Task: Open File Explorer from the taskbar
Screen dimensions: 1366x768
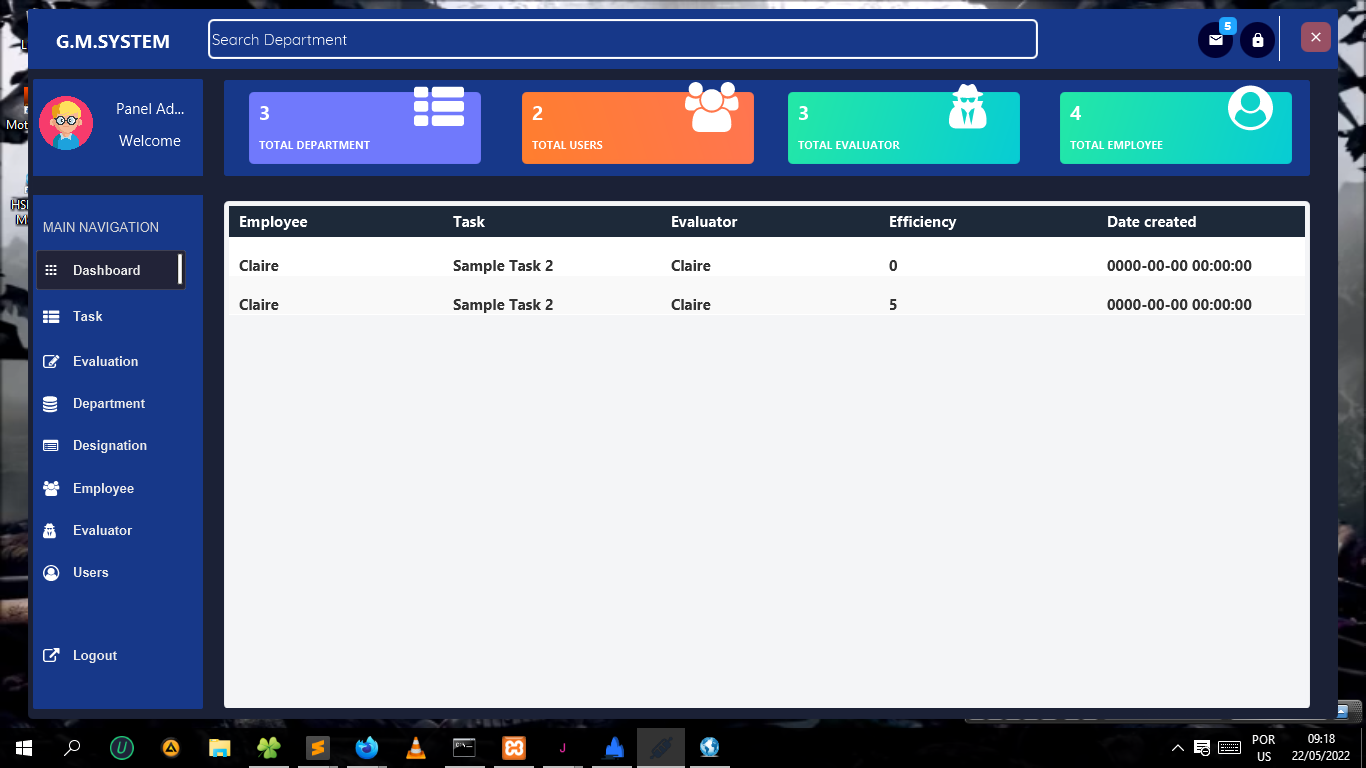Action: (220, 747)
